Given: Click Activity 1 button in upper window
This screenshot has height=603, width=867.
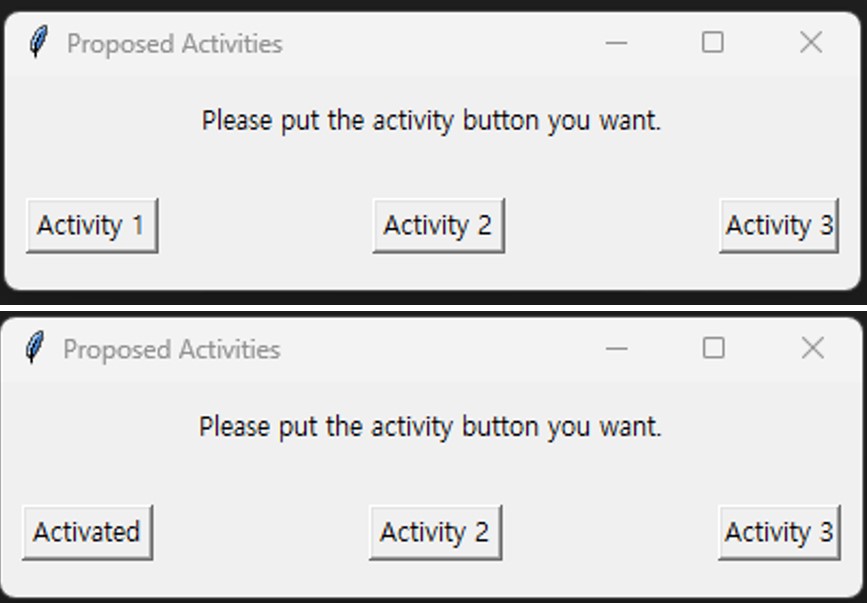Looking at the screenshot, I should pyautogui.click(x=91, y=226).
